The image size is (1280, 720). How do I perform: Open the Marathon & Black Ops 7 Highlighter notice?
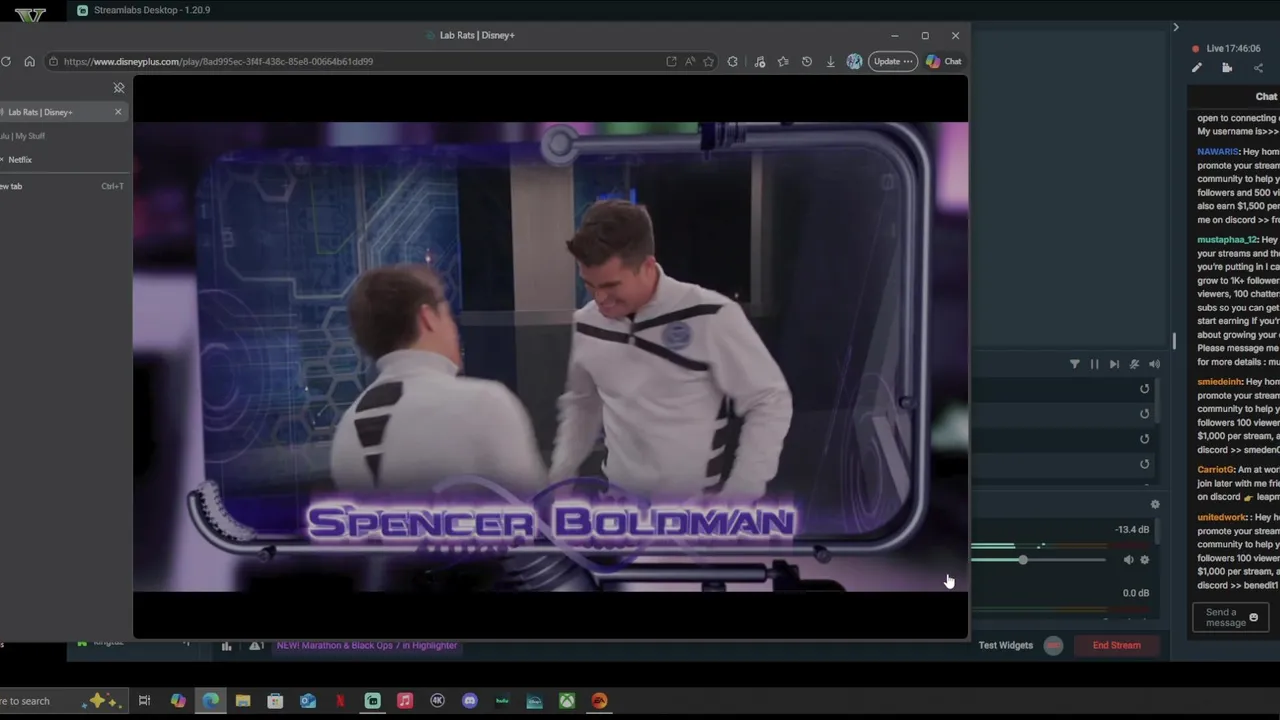pyautogui.click(x=367, y=646)
